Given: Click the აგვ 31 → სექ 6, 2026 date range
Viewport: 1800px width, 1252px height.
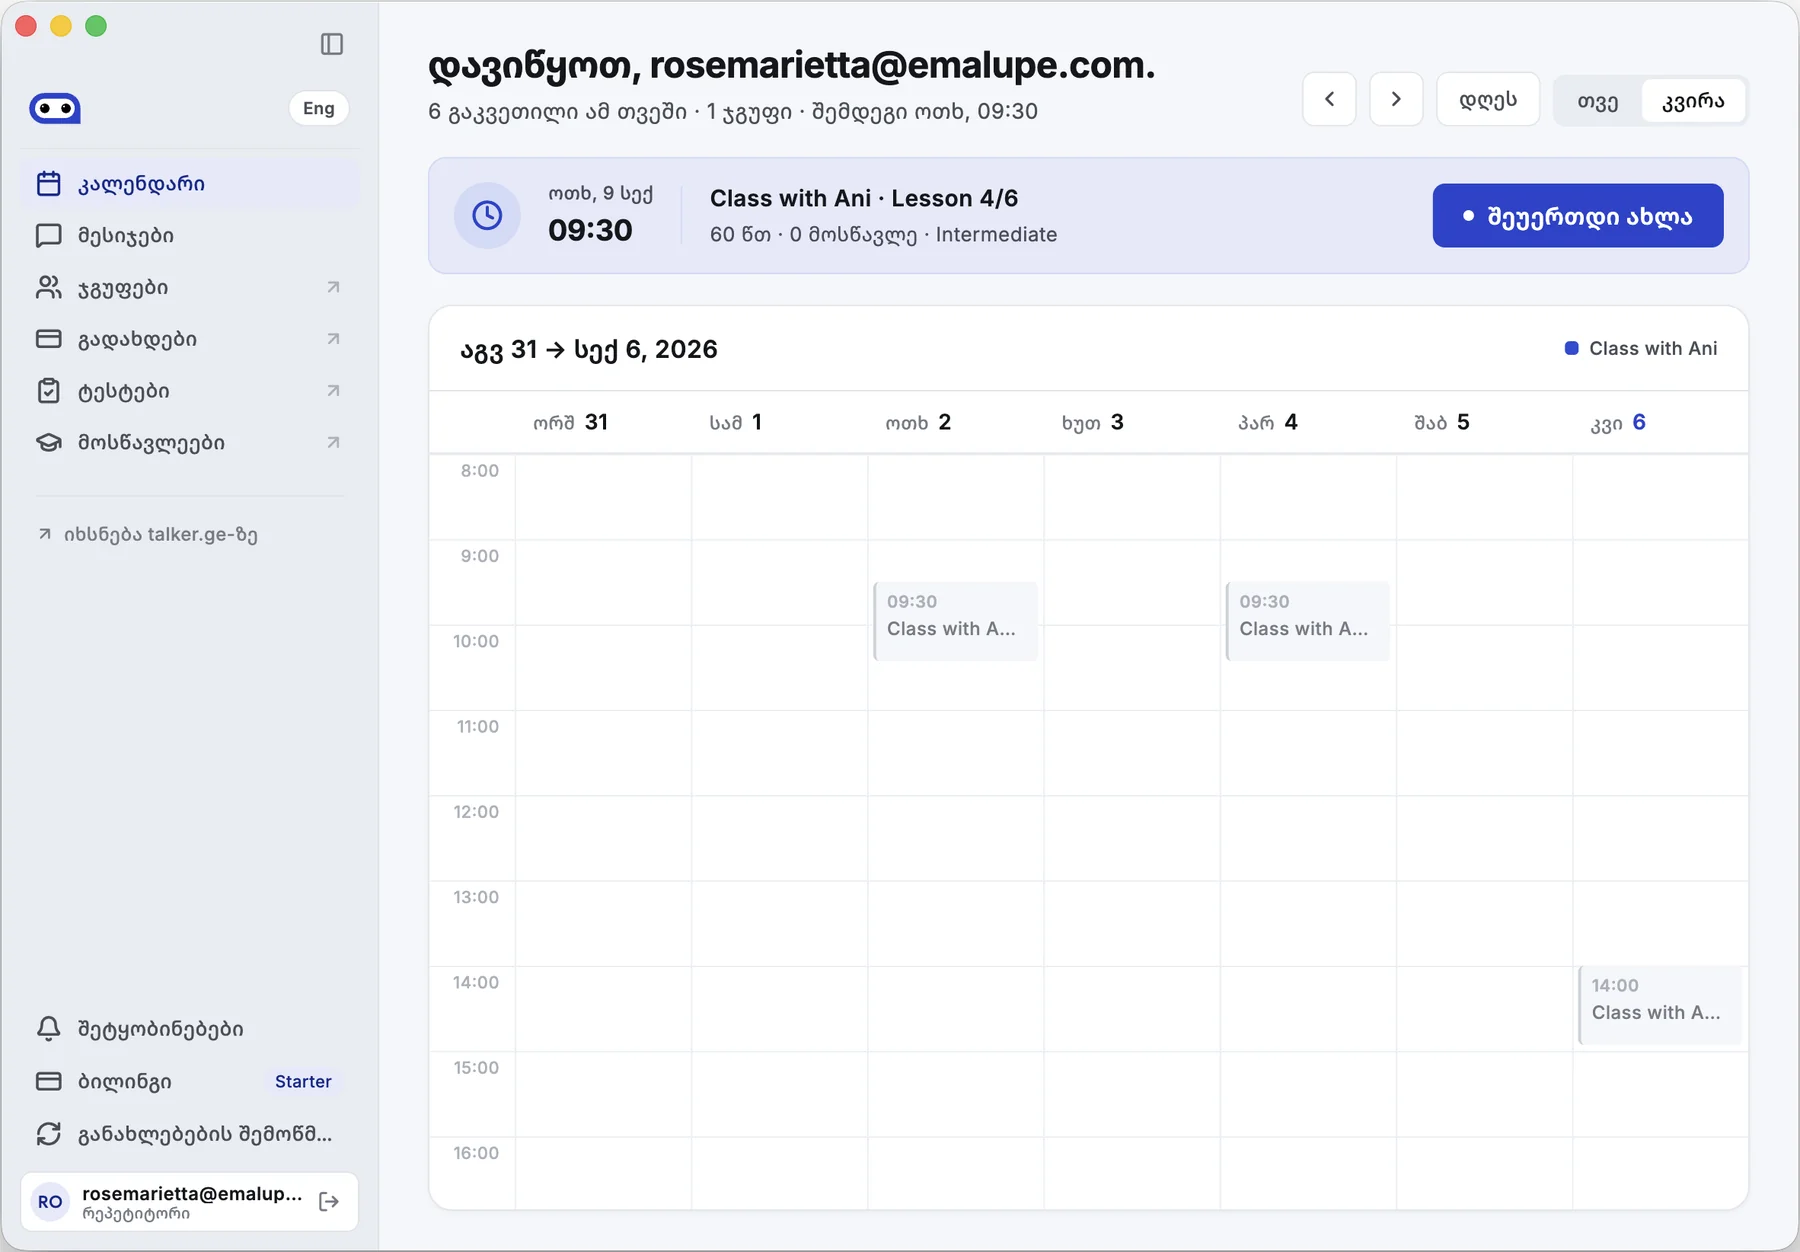Looking at the screenshot, I should [x=589, y=350].
